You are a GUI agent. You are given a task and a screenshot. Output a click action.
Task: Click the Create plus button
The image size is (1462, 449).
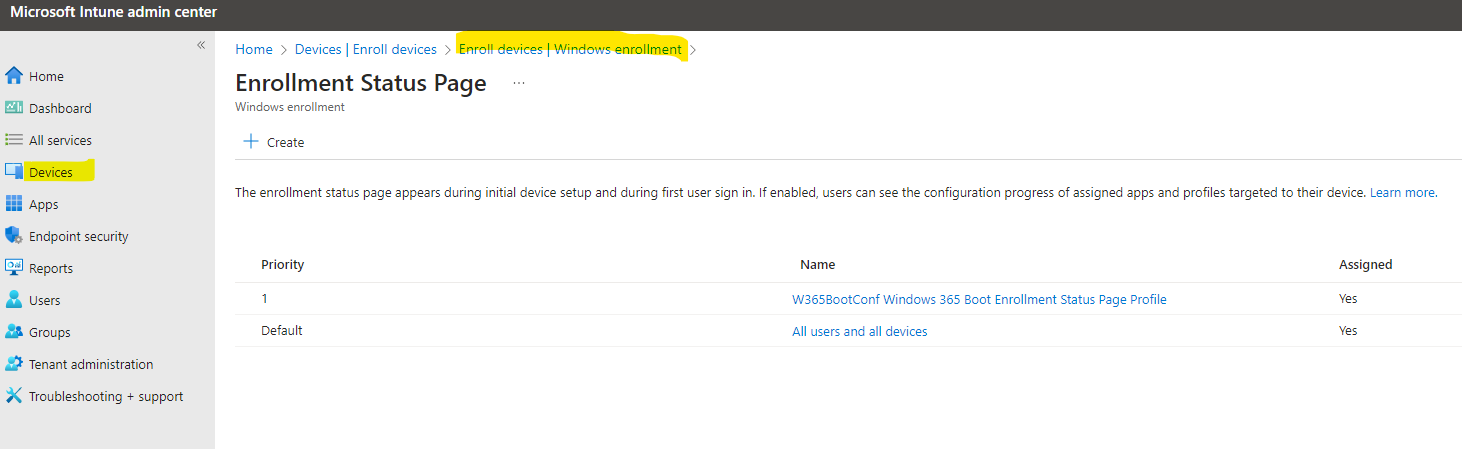pyautogui.click(x=274, y=142)
